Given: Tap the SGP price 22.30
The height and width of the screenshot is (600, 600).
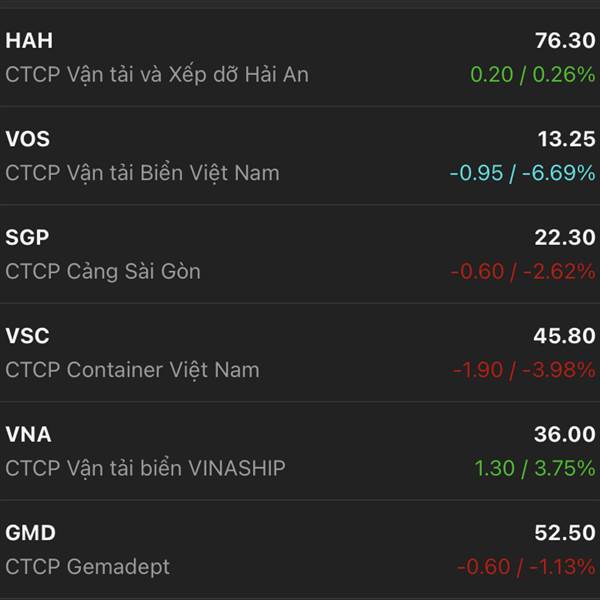Looking at the screenshot, I should 565,237.
